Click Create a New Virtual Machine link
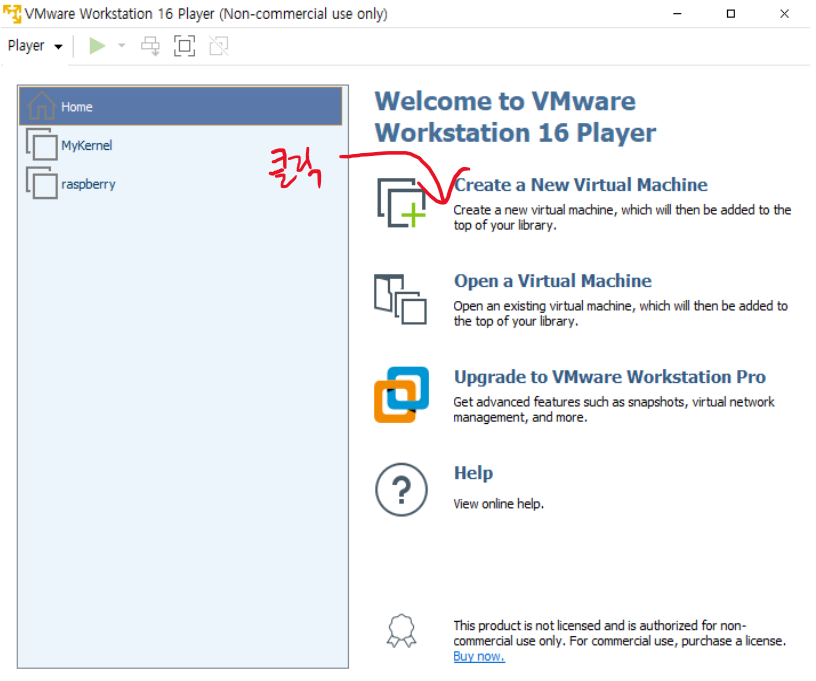This screenshot has height=681, width=816. (x=580, y=185)
